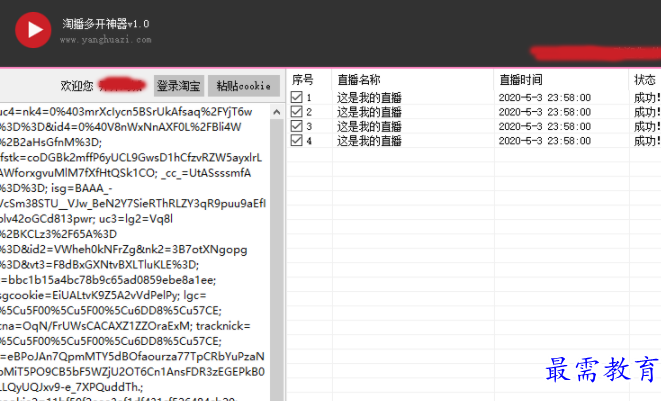Click the 成功 status in row 1
The width and height of the screenshot is (667, 401).
(647, 98)
